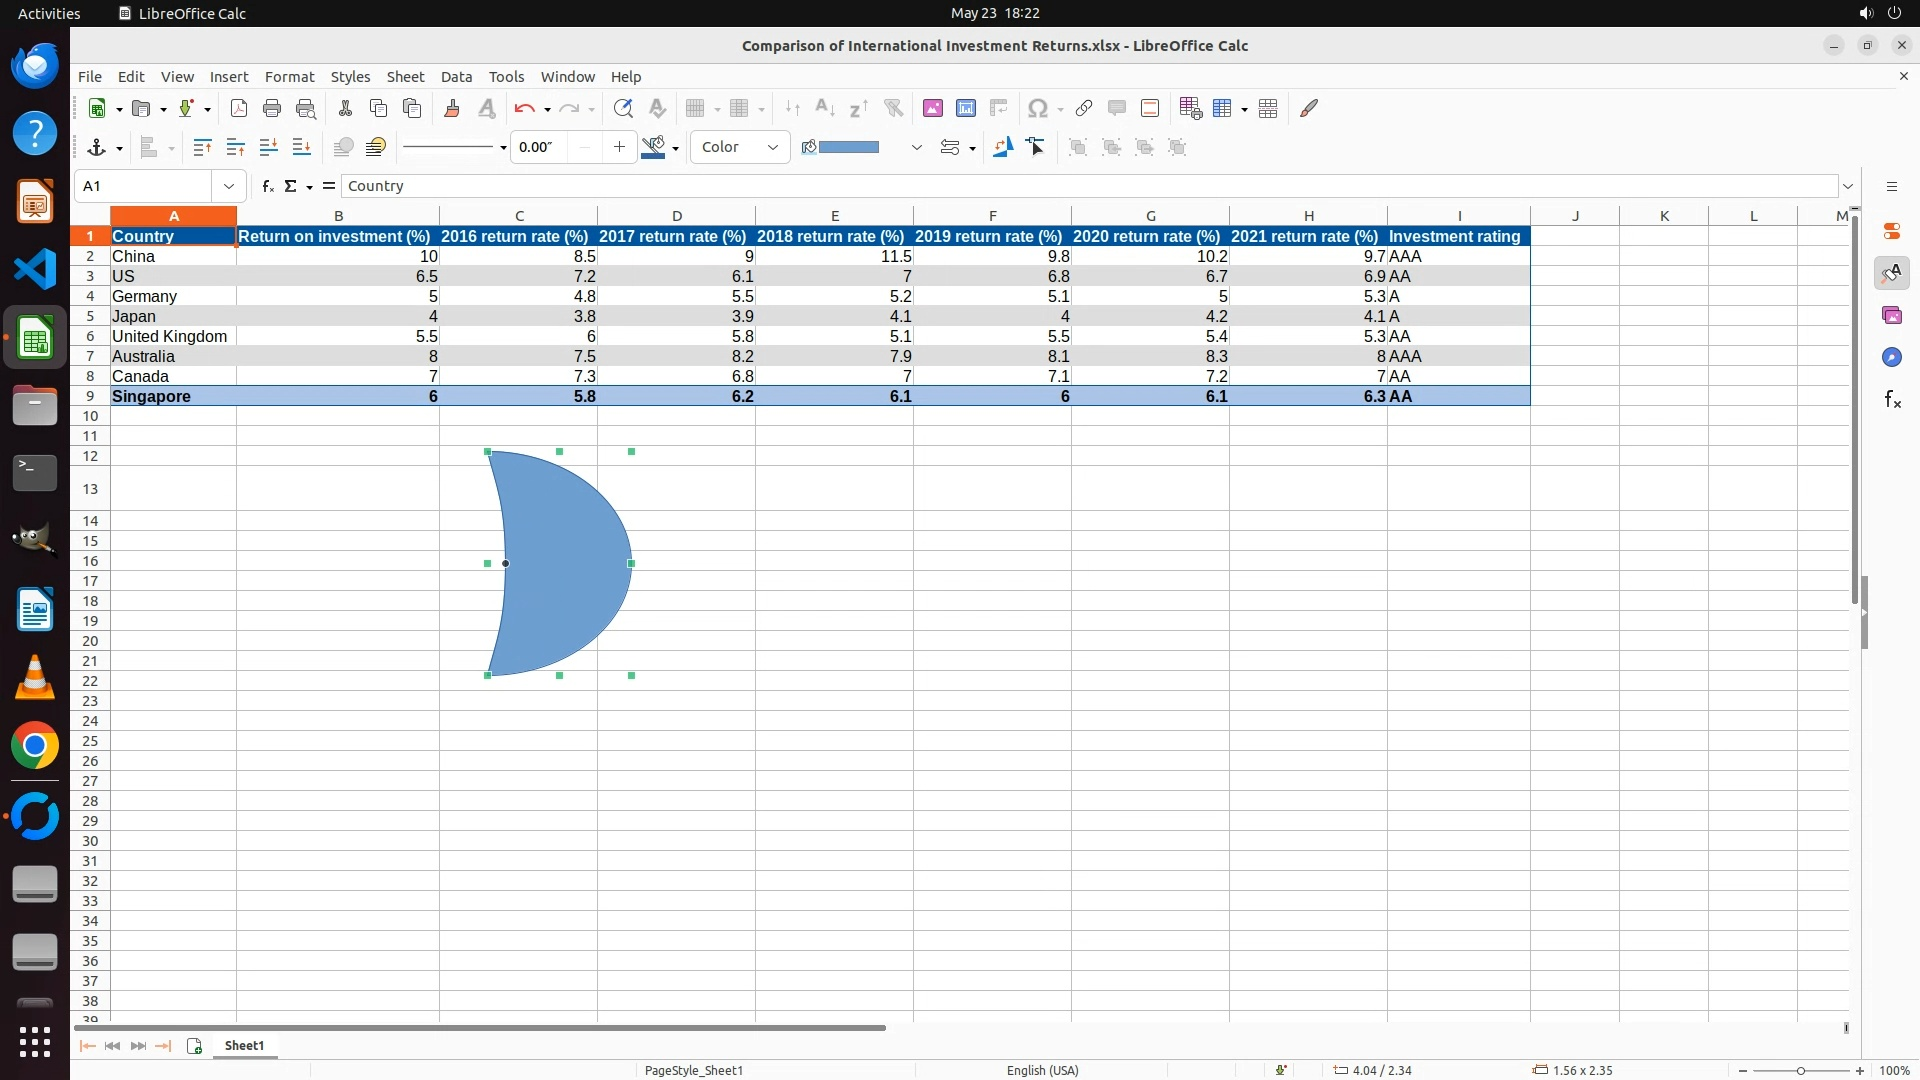Increase line width with plus button

(619, 148)
